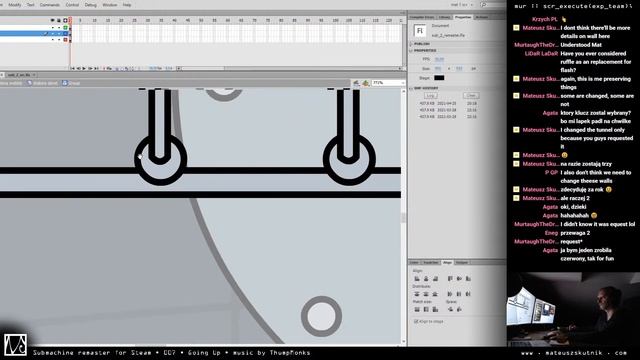
Task: Align objects to top edge
Action: 450,279
